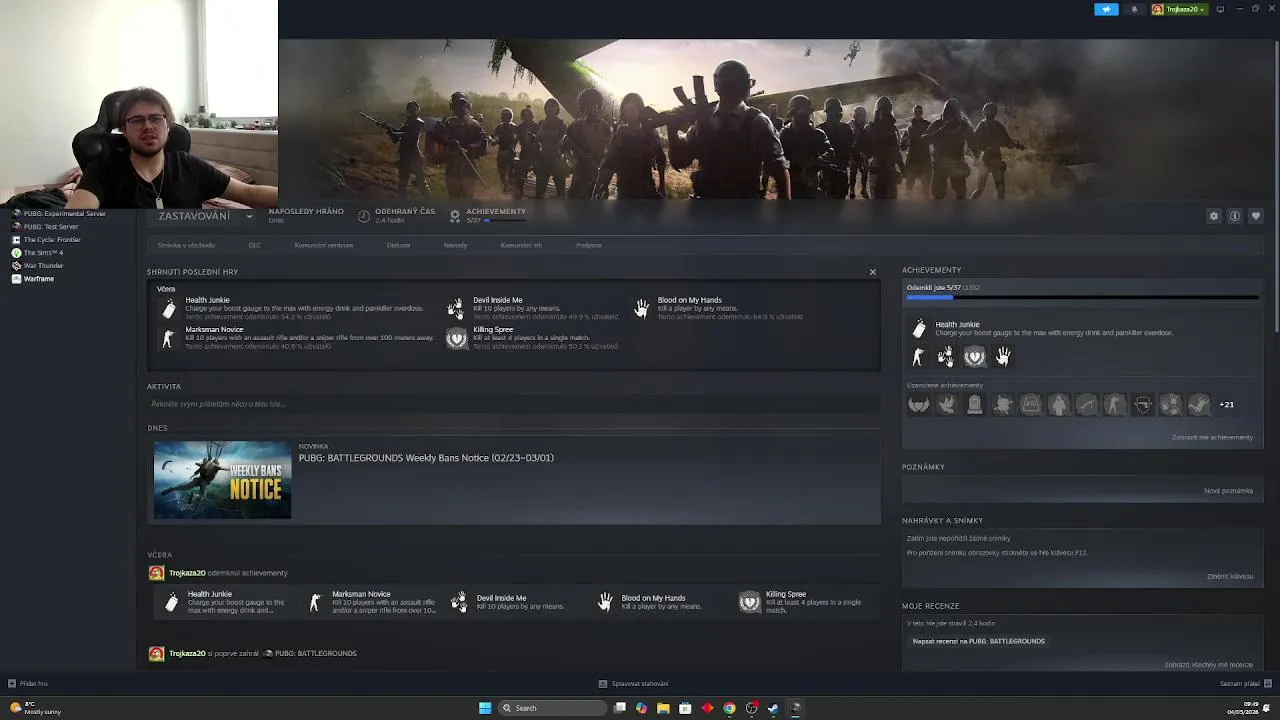Show the +21 more locked achievements
Image resolution: width=1280 pixels, height=720 pixels.
click(1227, 405)
